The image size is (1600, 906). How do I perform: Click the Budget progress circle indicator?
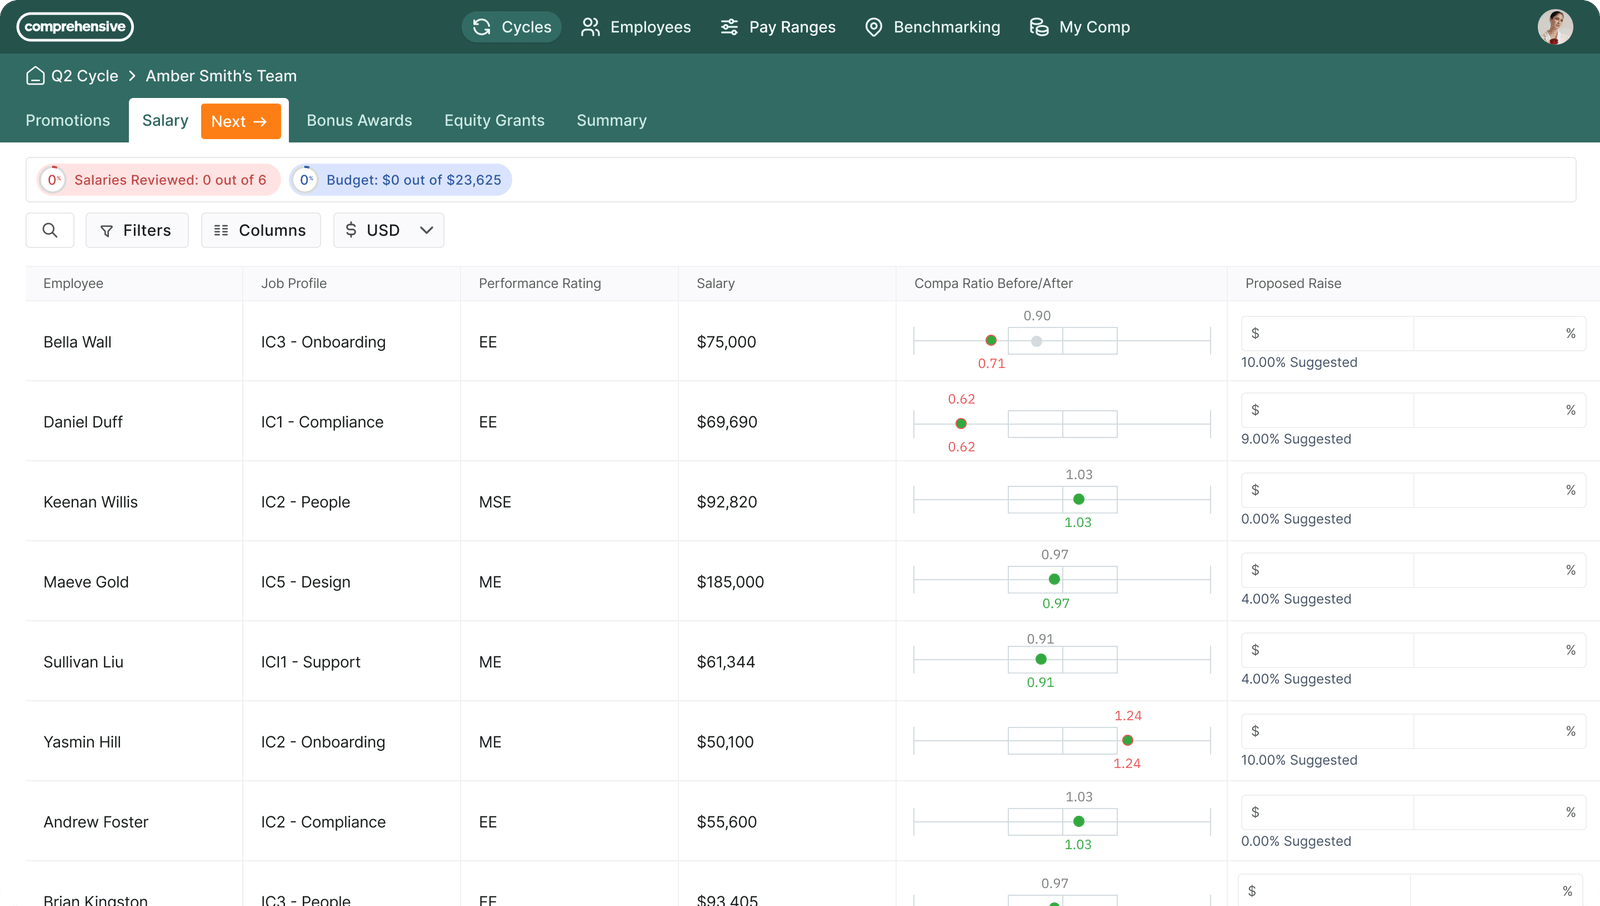pyautogui.click(x=304, y=180)
